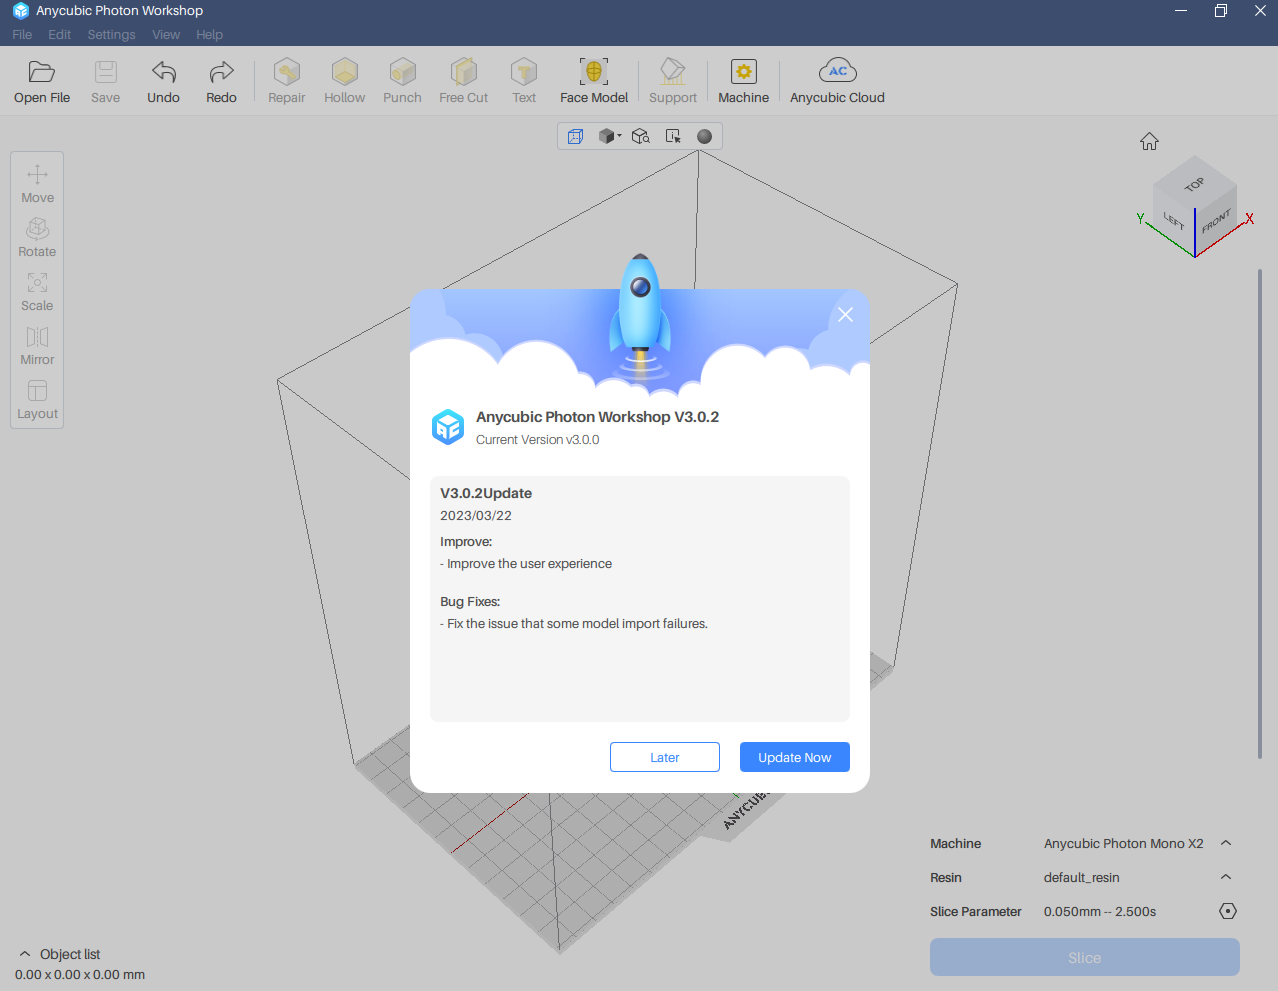Maximize or restore the application window
Image resolution: width=1278 pixels, height=991 pixels.
pos(1220,11)
